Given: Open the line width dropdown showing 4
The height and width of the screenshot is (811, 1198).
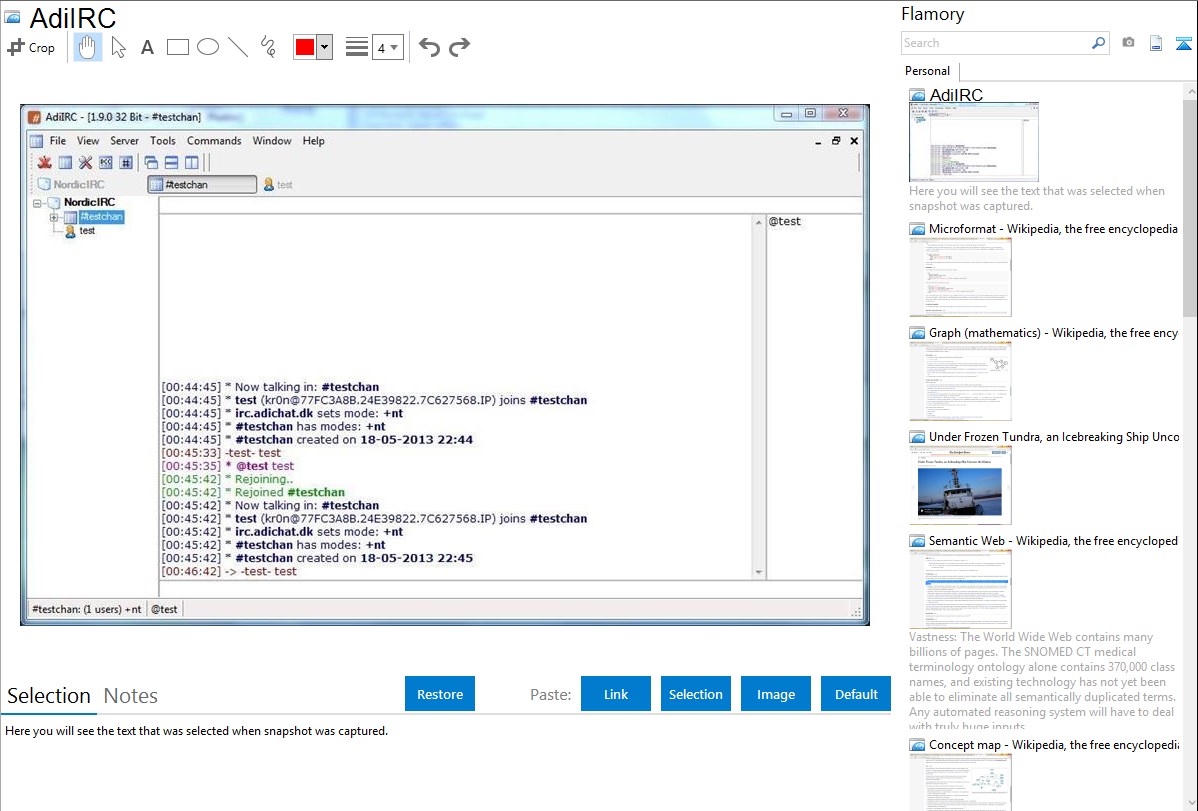Looking at the screenshot, I should 387,47.
